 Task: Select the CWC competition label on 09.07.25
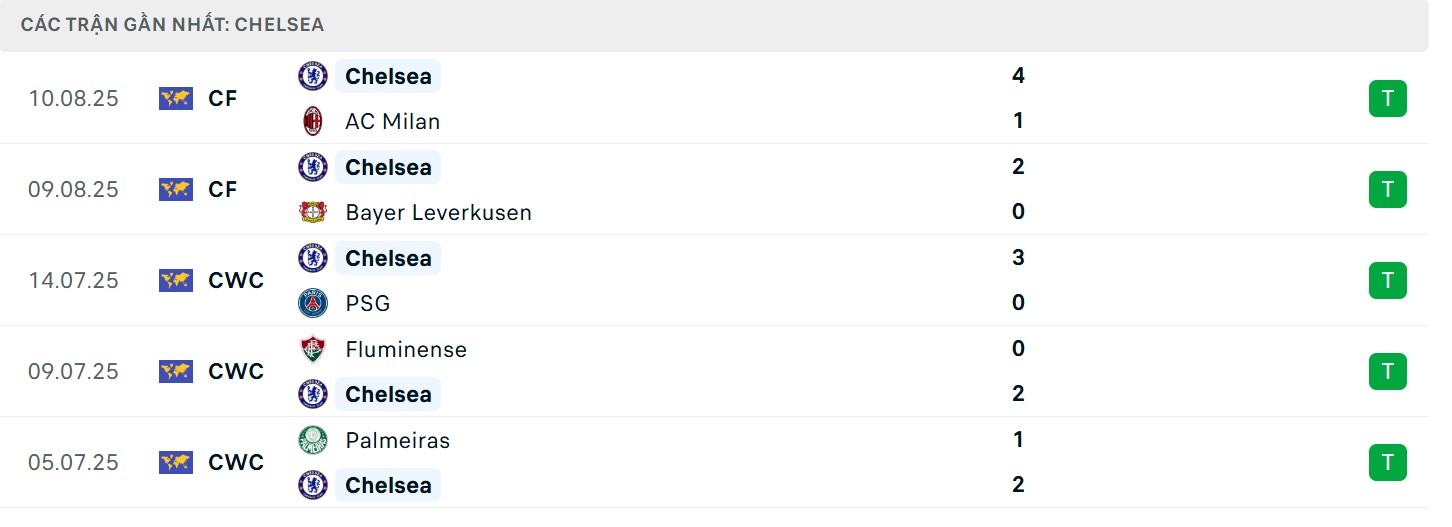coord(236,371)
